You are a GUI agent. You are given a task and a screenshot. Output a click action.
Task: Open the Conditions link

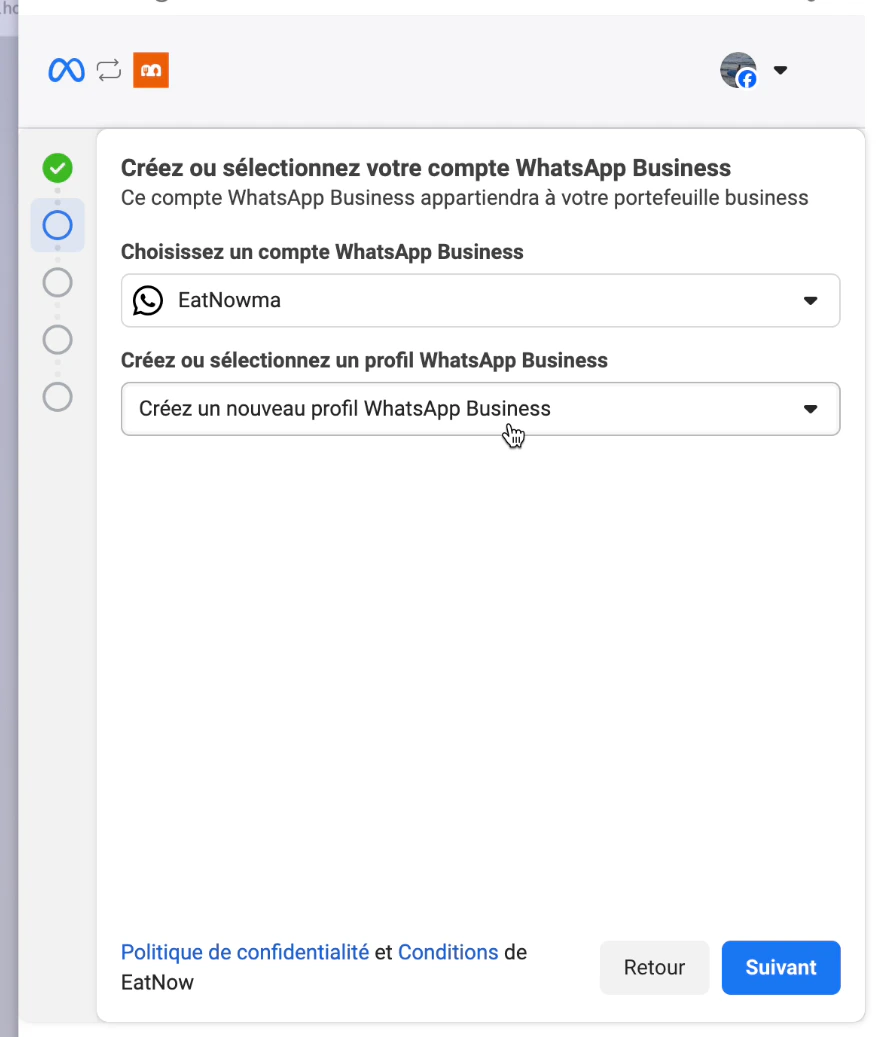coord(448,952)
